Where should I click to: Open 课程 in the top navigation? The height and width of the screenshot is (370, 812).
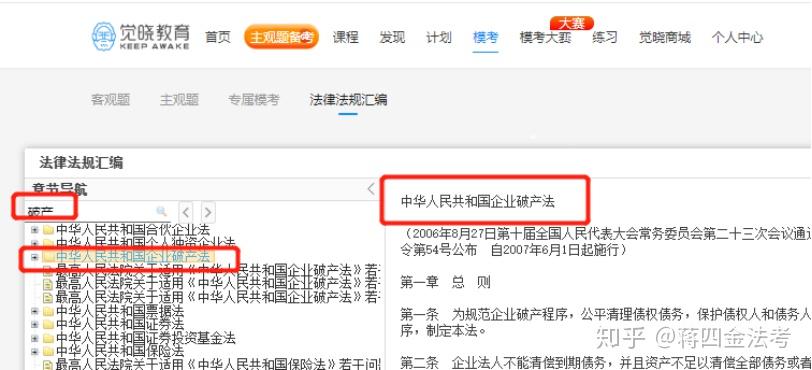point(345,37)
